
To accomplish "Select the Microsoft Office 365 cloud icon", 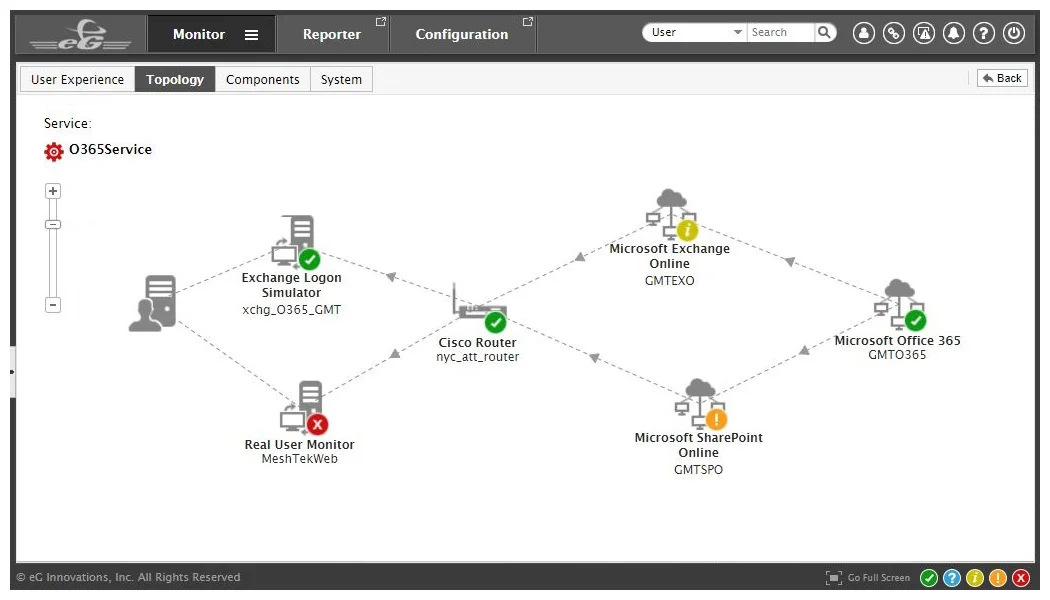I will point(901,305).
